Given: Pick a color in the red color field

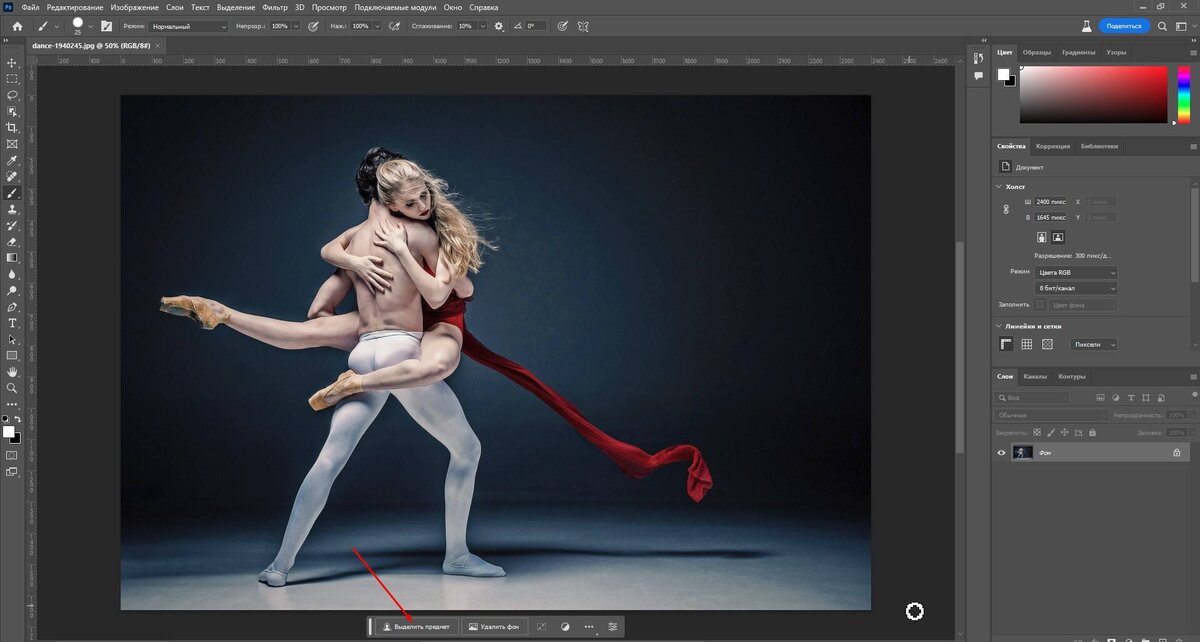Looking at the screenshot, I should point(1093,95).
